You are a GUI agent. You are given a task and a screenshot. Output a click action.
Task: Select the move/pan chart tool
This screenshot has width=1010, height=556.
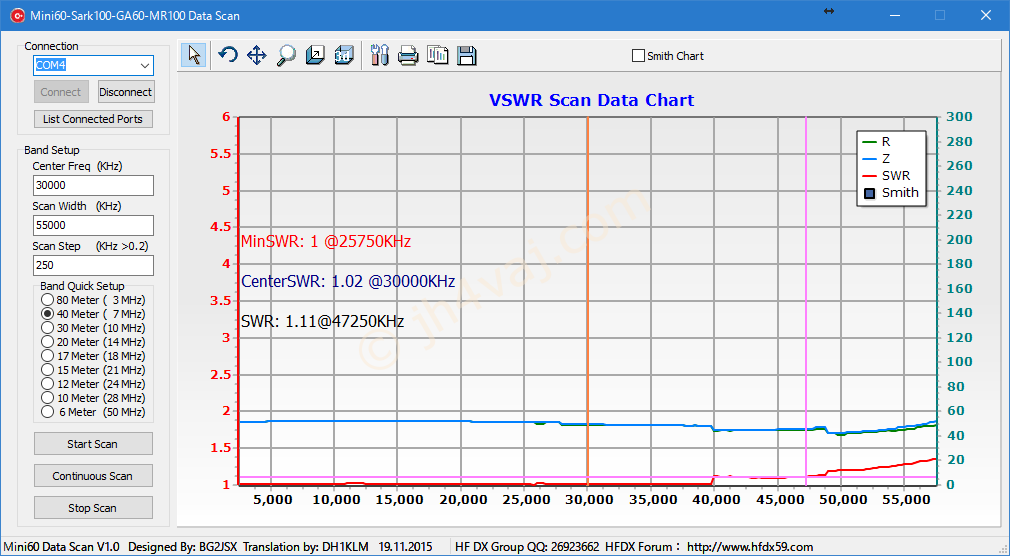pyautogui.click(x=256, y=55)
